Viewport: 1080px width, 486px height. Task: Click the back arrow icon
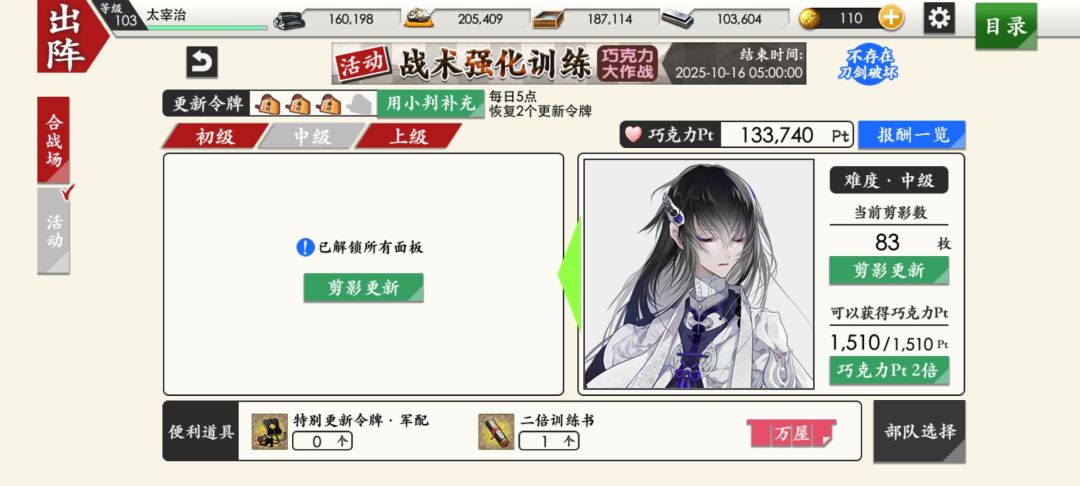pos(202,62)
